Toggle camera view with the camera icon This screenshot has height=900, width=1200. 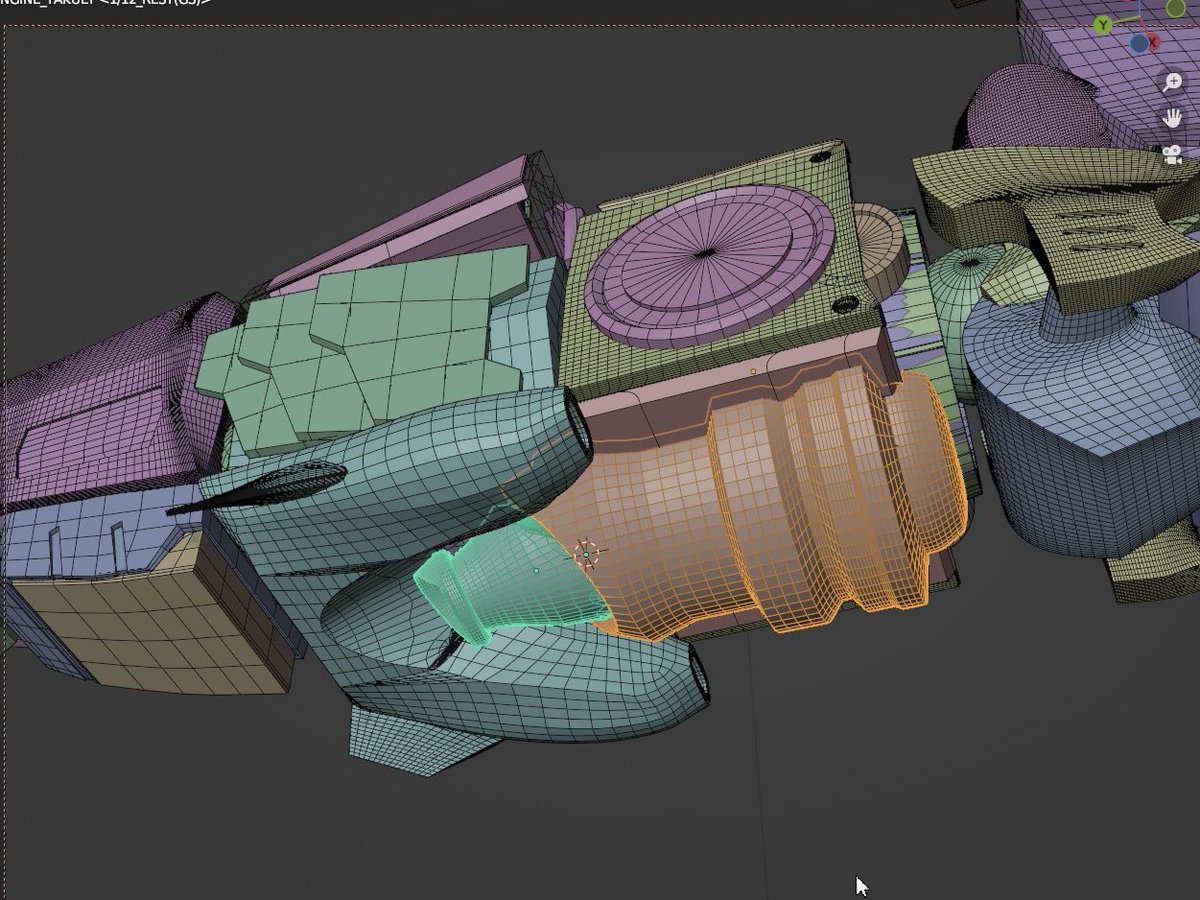coord(1172,154)
